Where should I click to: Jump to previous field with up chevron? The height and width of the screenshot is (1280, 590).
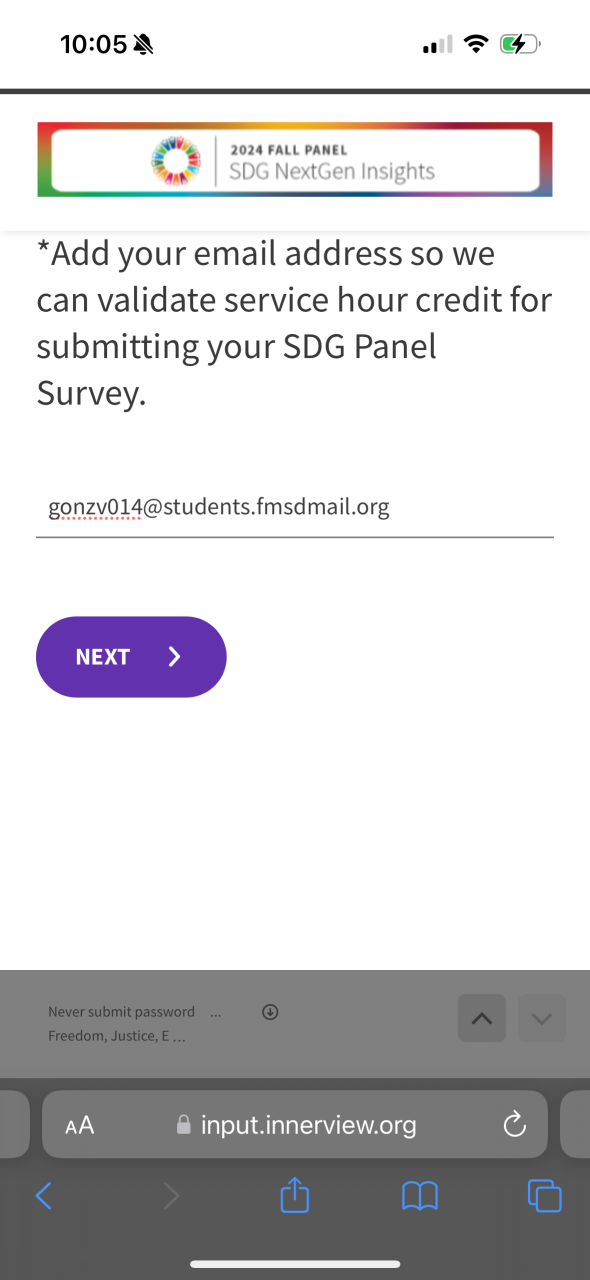[x=482, y=1019]
